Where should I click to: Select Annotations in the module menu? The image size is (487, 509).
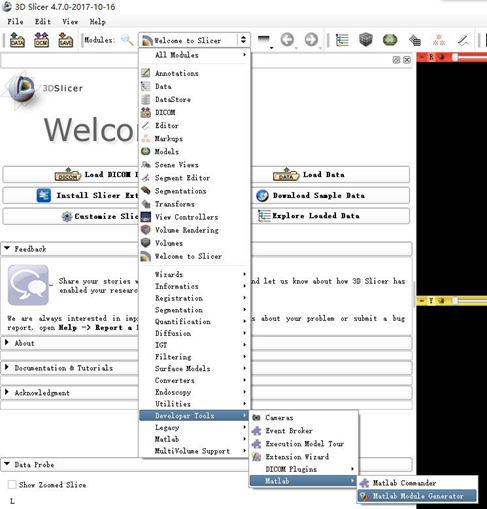(x=194, y=73)
